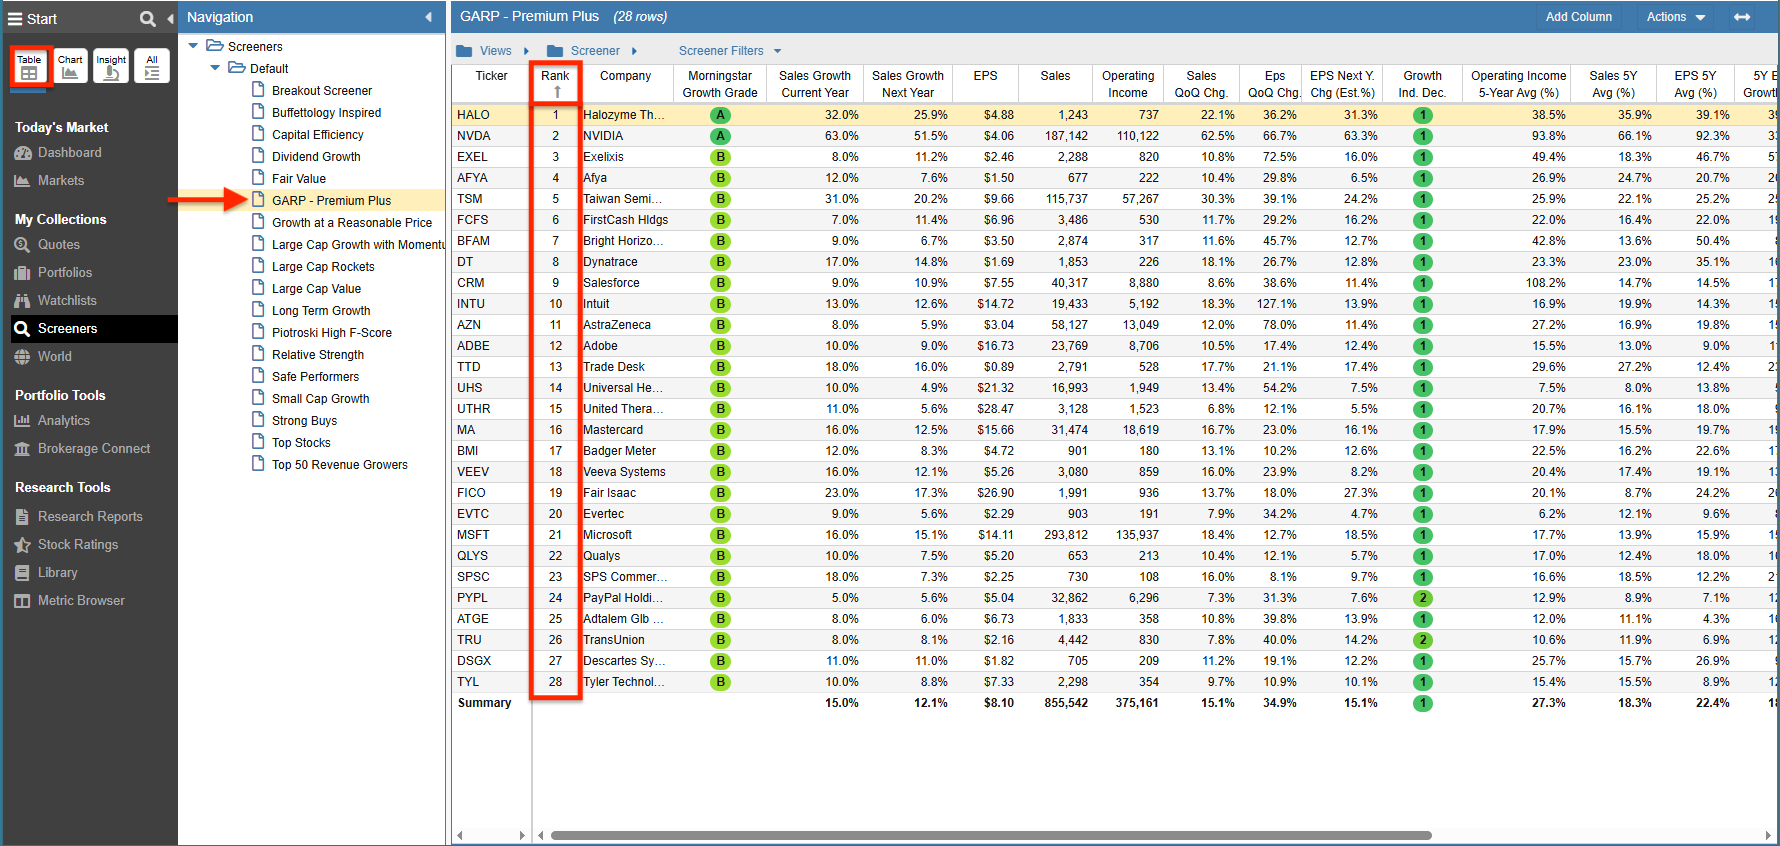1780x846 pixels.
Task: Sort by Morningstar Growth Grade column
Action: click(720, 84)
